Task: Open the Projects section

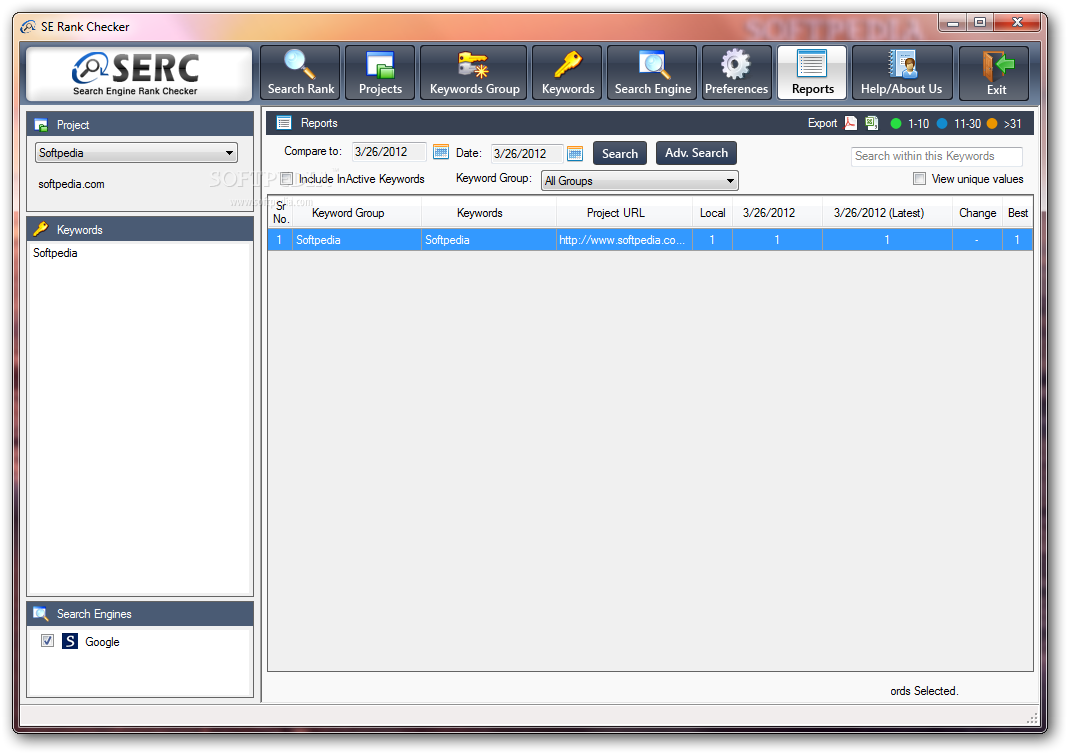Action: (380, 72)
